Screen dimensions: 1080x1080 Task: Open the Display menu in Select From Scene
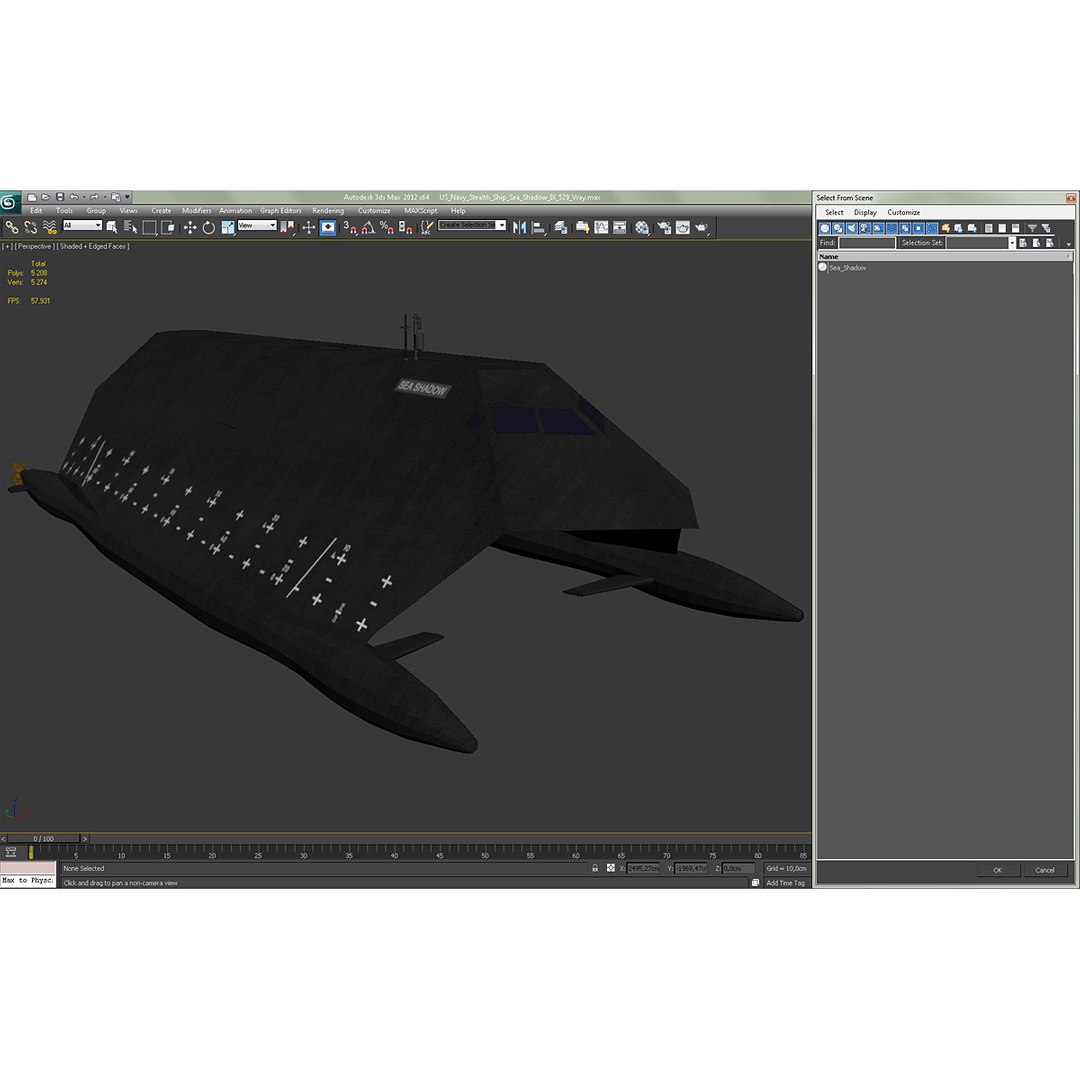click(x=865, y=212)
